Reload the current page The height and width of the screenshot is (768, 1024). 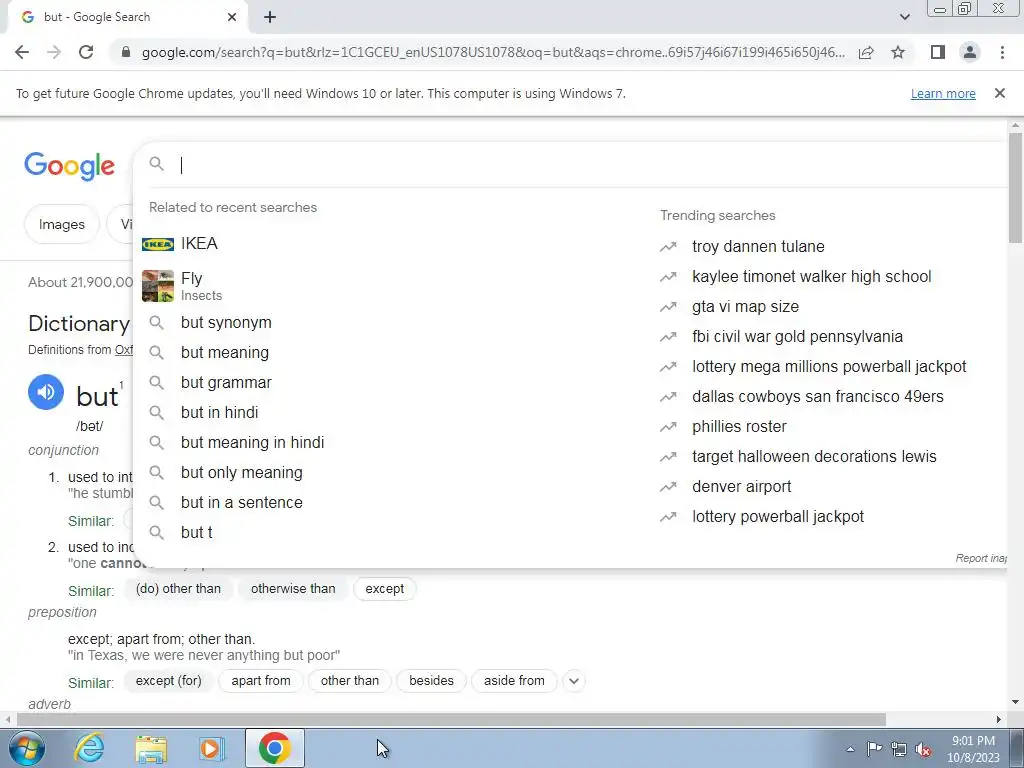(x=86, y=52)
